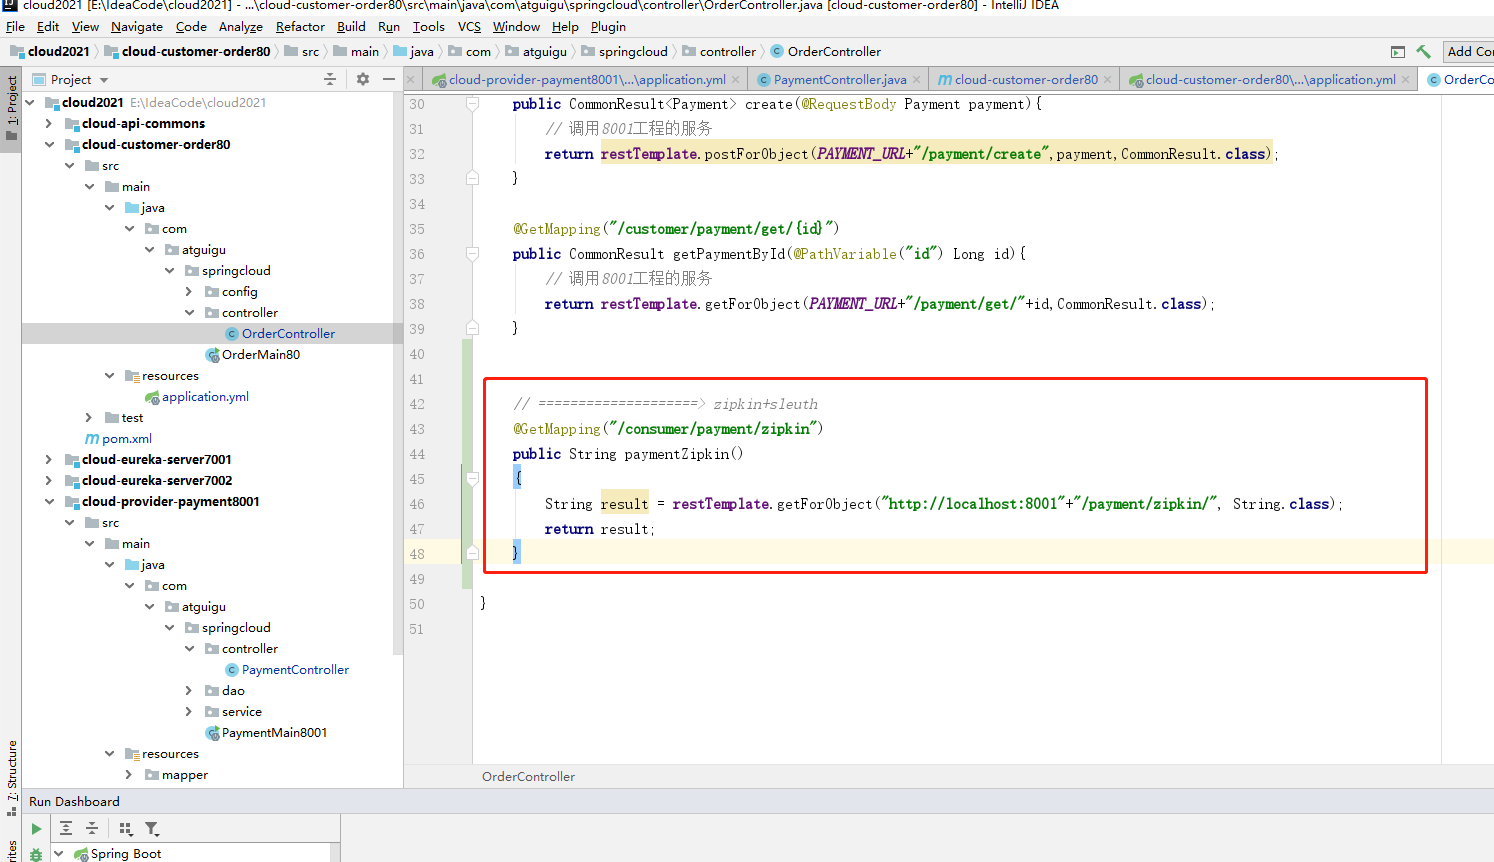Expand all nodes in Run Dashboard
Image resolution: width=1494 pixels, height=862 pixels.
(66, 828)
